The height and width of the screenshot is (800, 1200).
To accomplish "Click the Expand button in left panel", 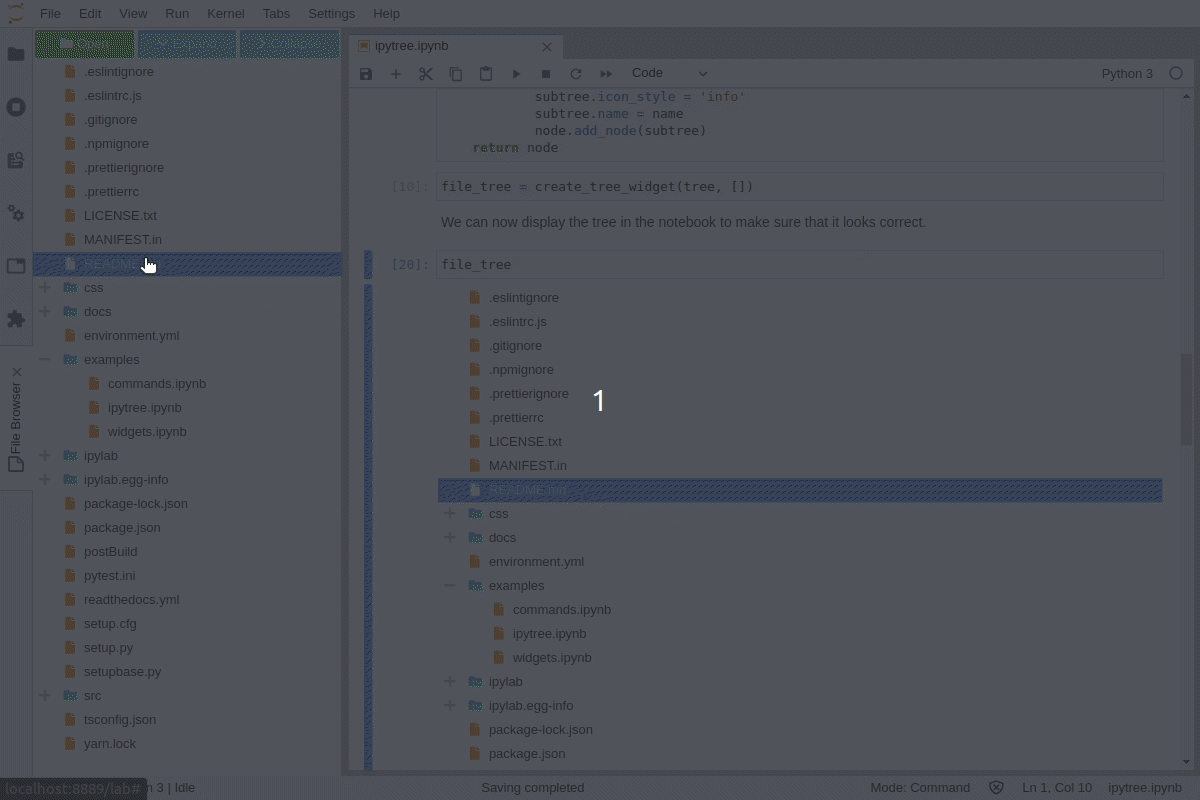I will click(187, 44).
